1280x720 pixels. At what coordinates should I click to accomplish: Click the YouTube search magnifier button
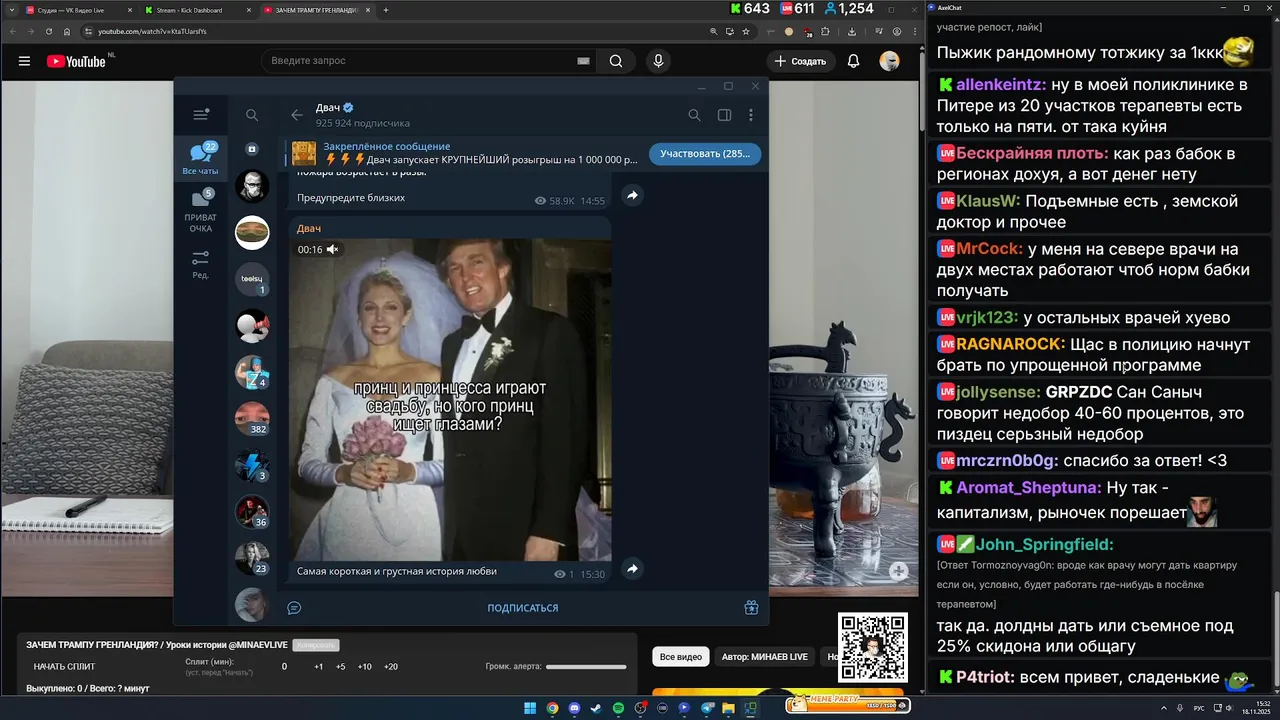pyautogui.click(x=616, y=61)
